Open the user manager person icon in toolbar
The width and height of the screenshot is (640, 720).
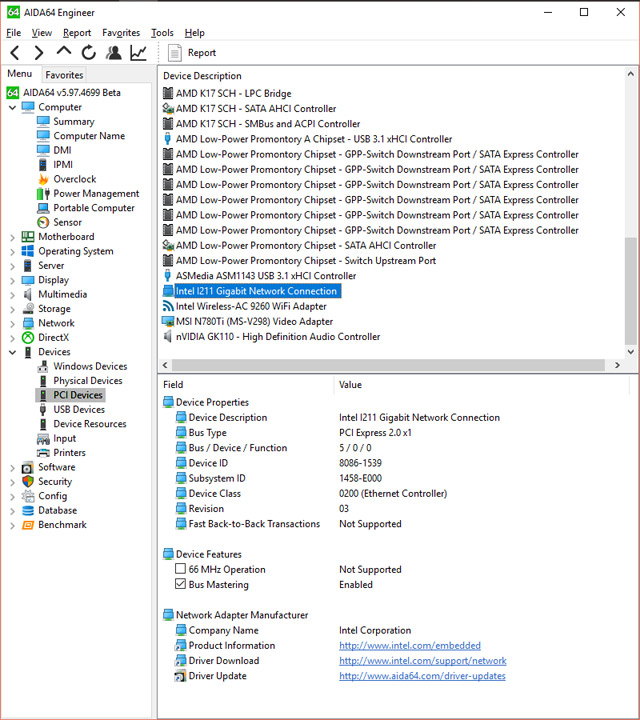113,53
